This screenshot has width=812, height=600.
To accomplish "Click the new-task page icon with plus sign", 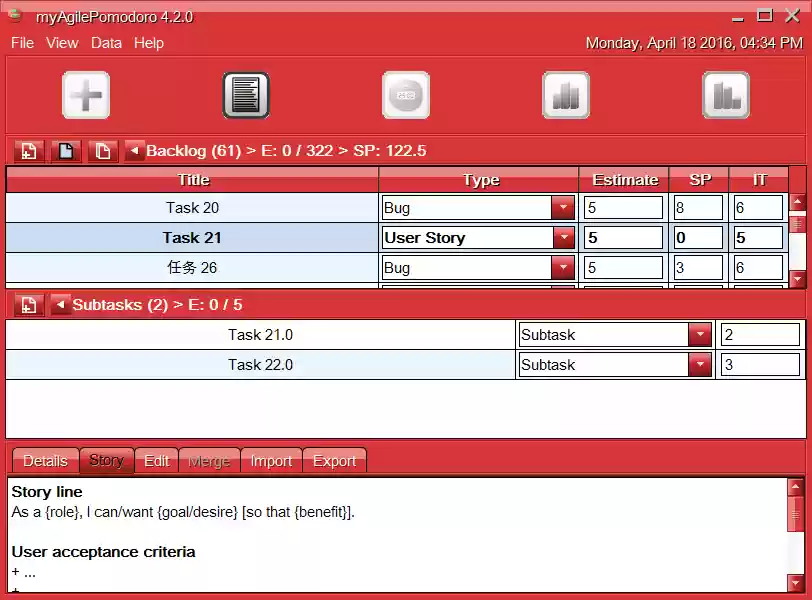I will tap(28, 150).
